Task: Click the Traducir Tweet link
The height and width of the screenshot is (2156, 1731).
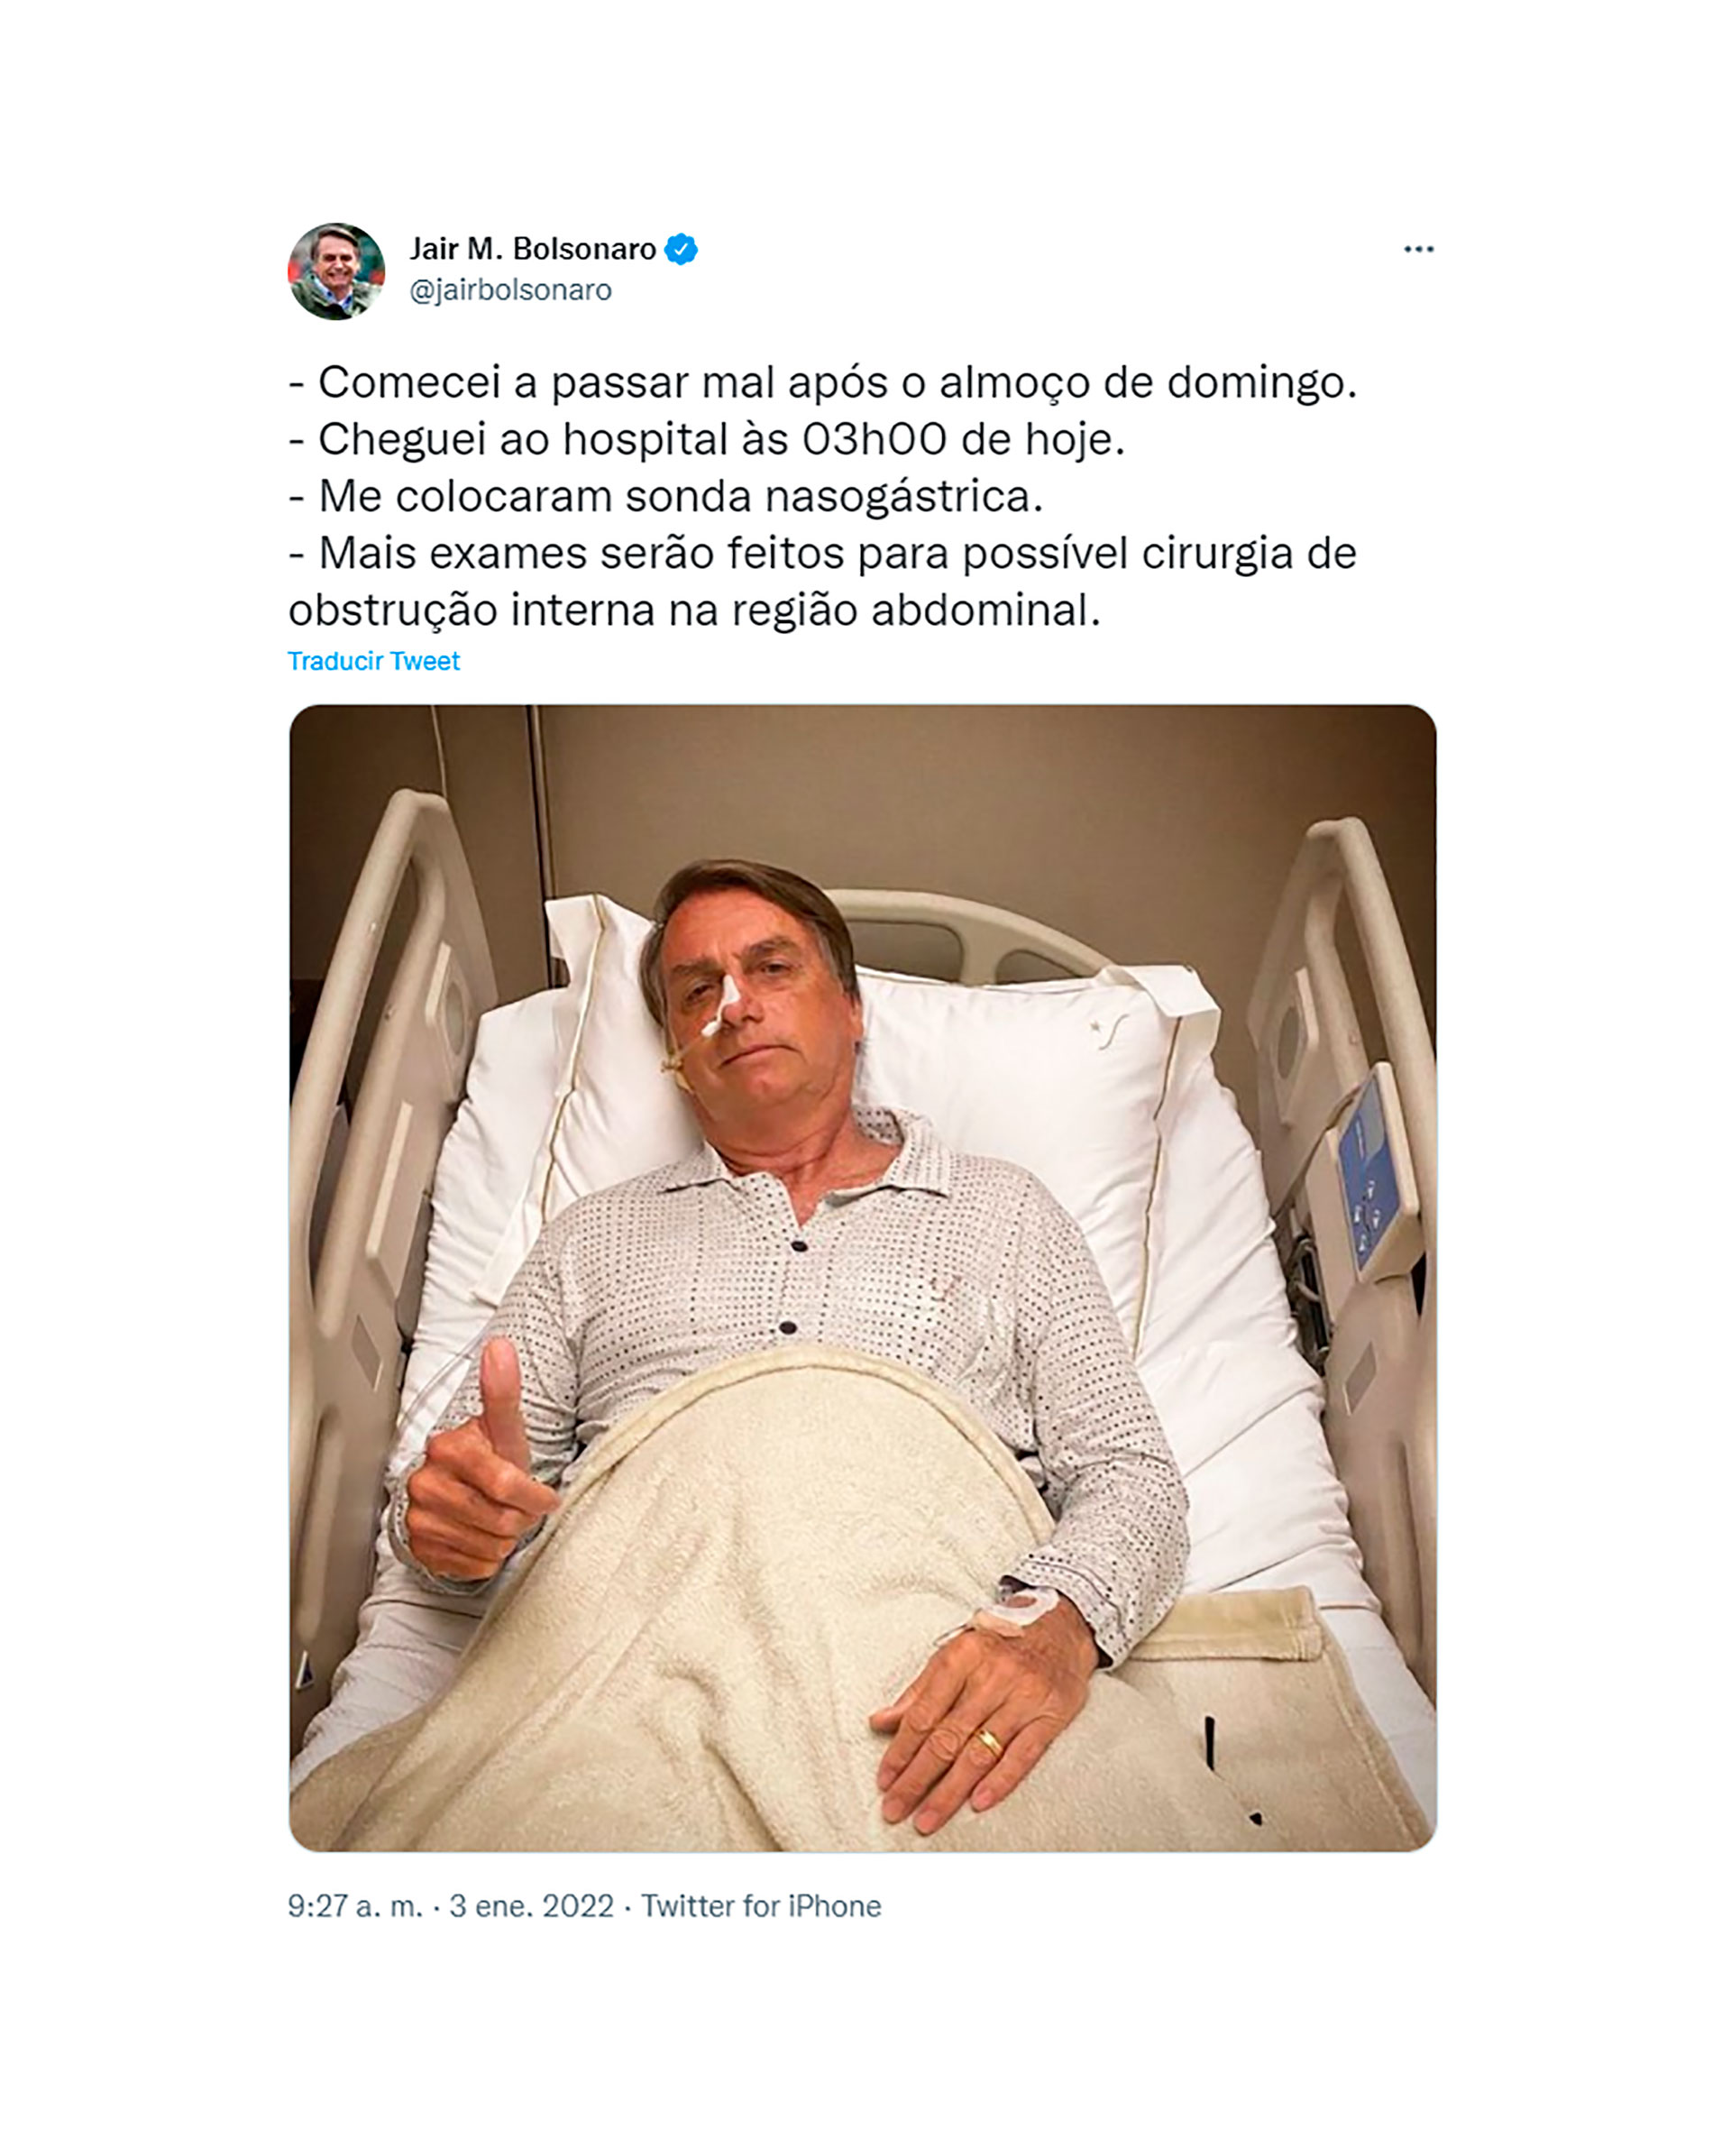Action: [x=373, y=661]
